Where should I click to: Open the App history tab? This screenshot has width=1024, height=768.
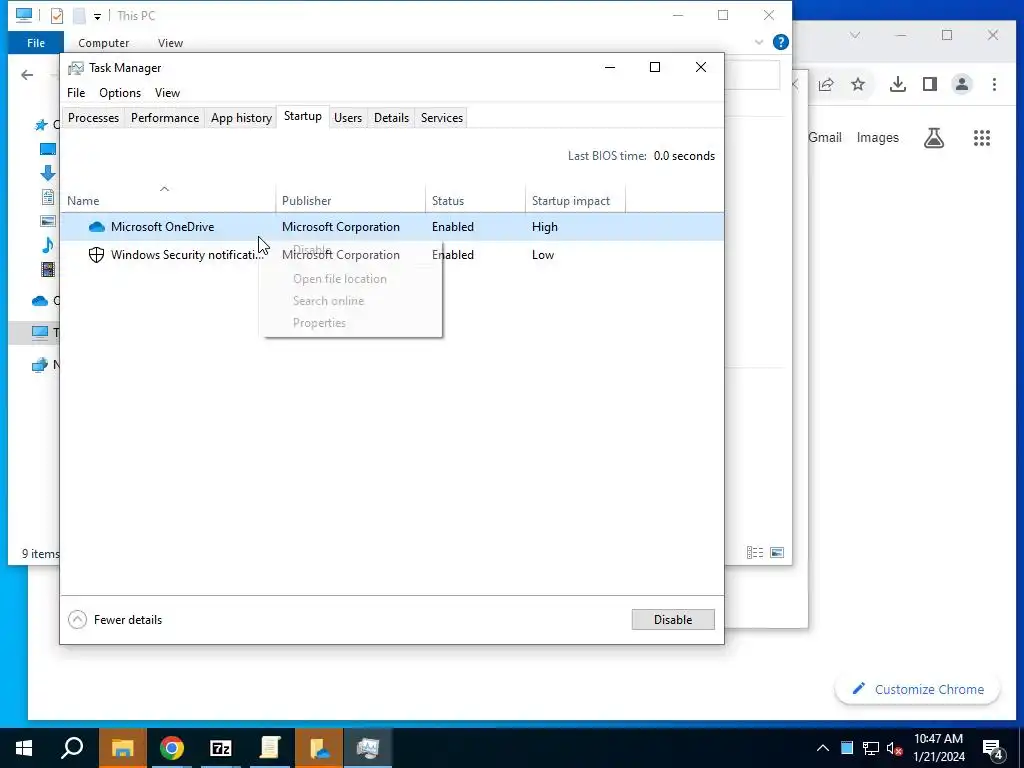coord(241,118)
